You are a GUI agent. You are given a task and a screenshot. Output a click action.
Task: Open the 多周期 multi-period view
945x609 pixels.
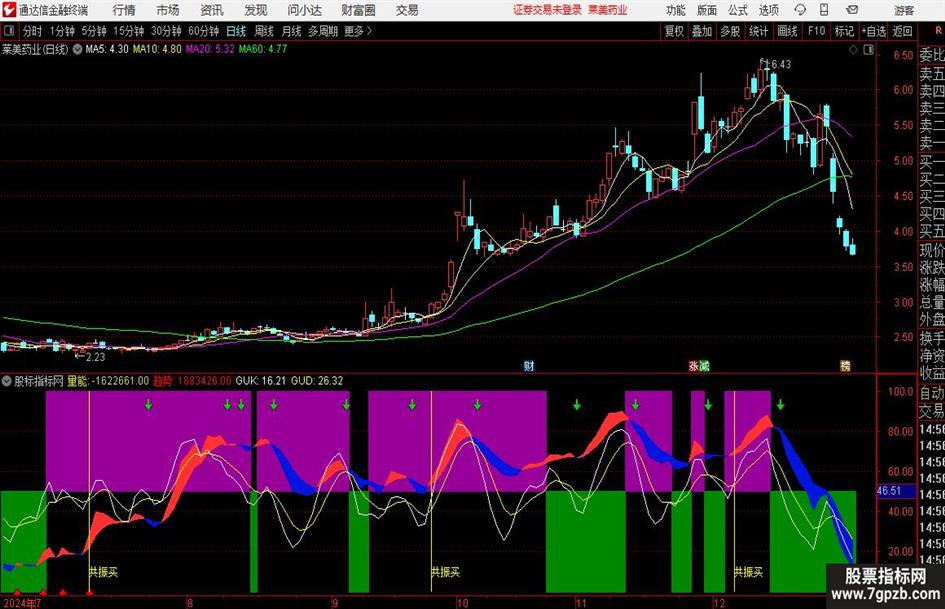[x=323, y=31]
